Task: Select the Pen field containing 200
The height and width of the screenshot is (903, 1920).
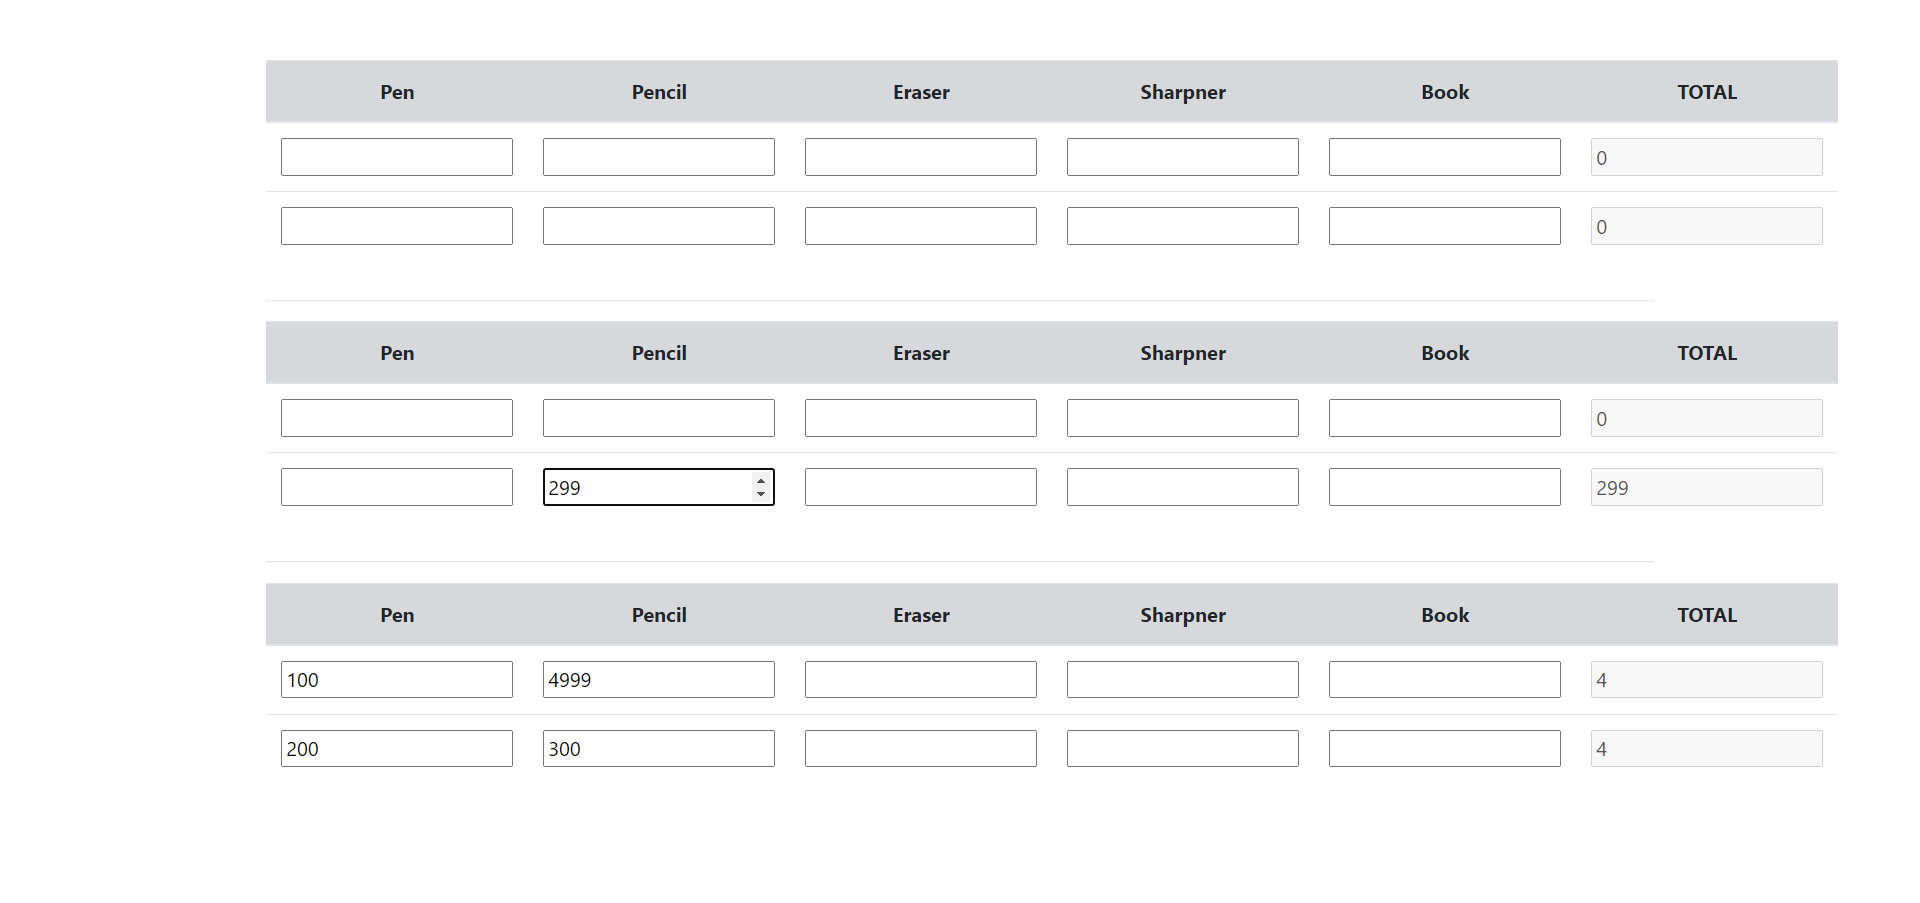Action: [396, 748]
